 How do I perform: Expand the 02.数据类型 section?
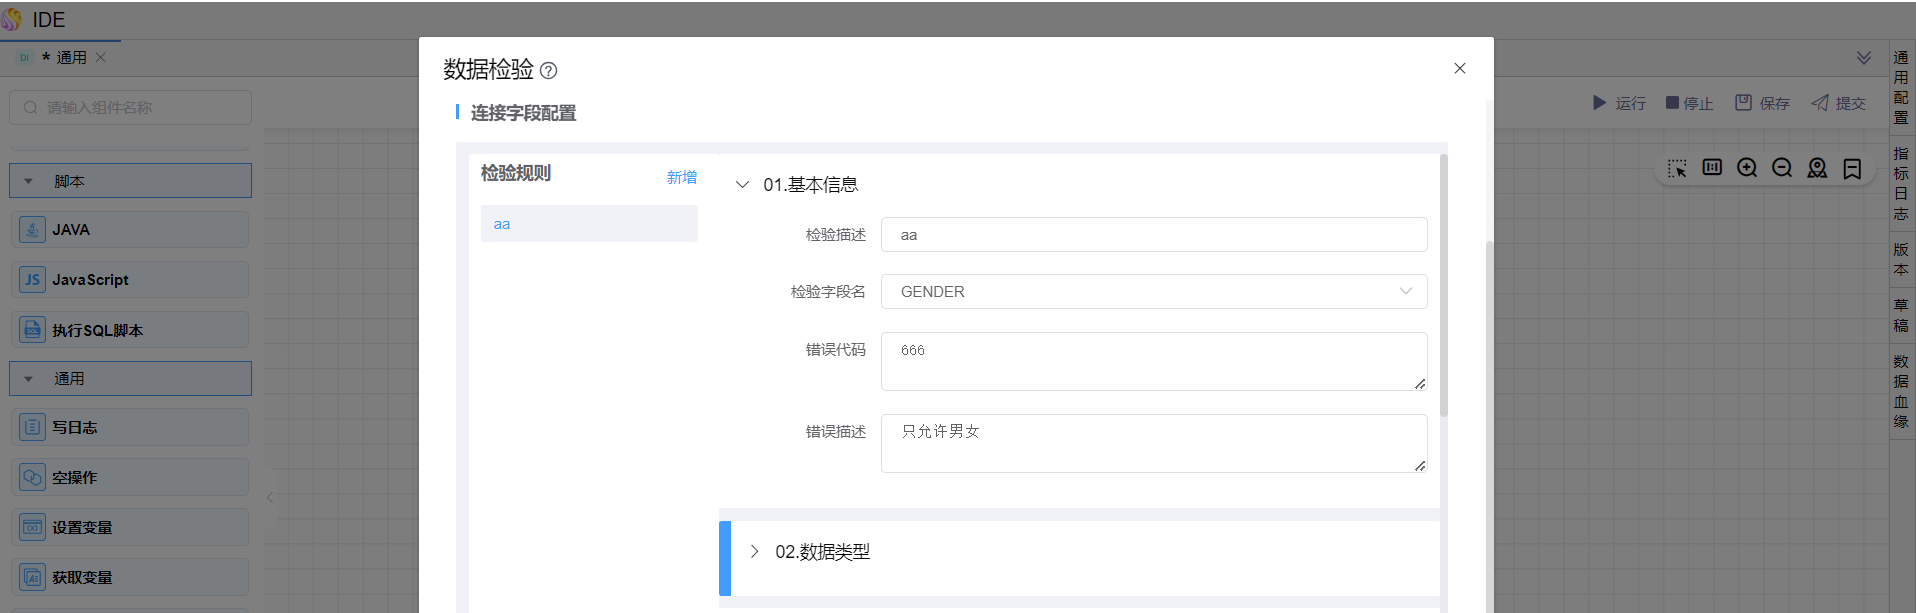(755, 552)
